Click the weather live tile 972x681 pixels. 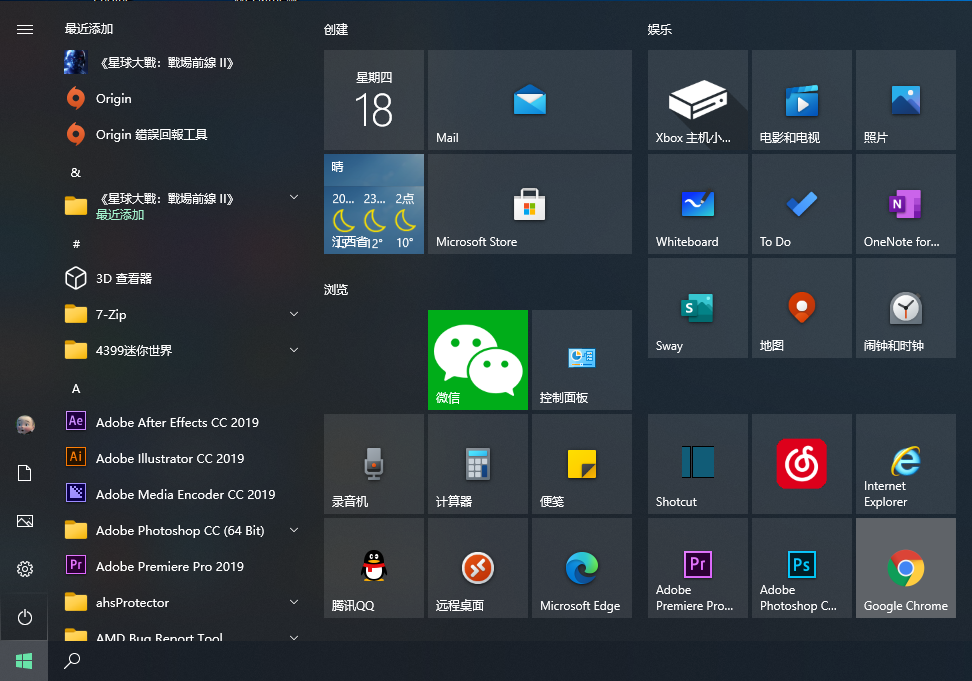pos(373,203)
